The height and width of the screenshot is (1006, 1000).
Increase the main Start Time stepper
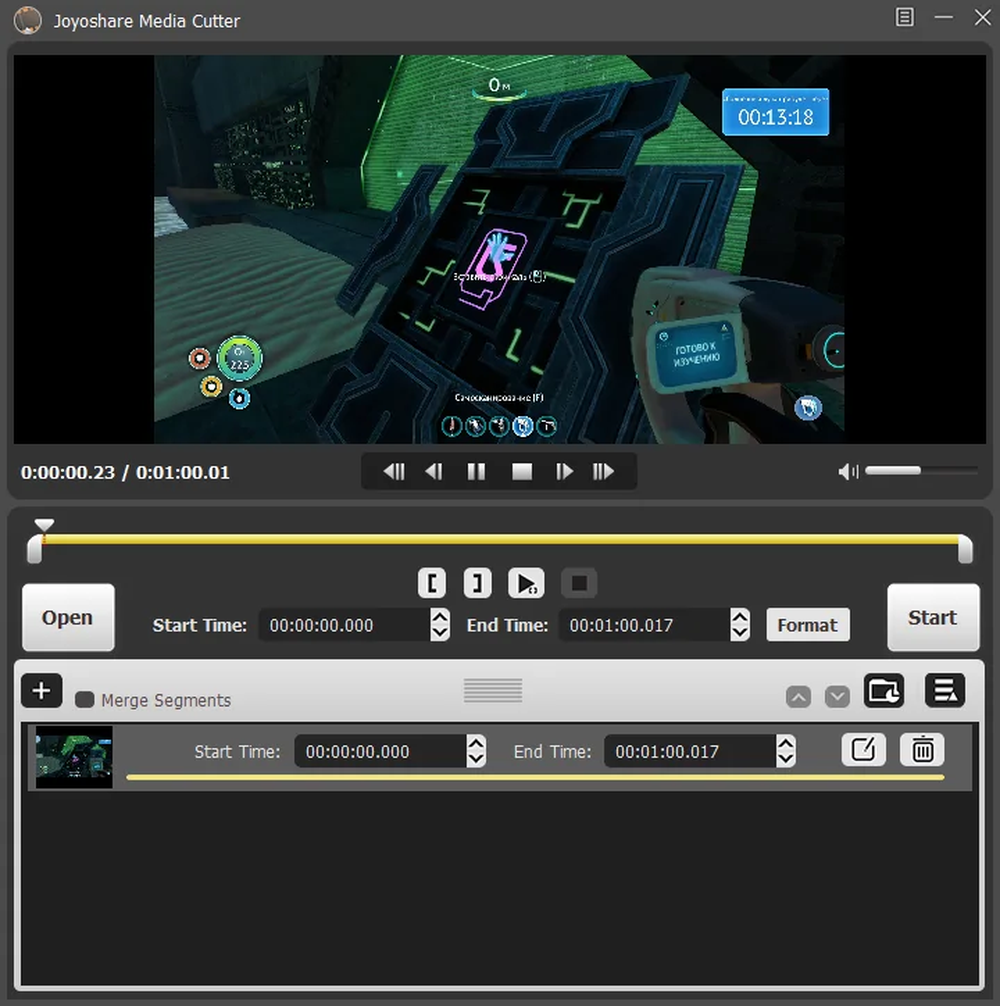[440, 617]
